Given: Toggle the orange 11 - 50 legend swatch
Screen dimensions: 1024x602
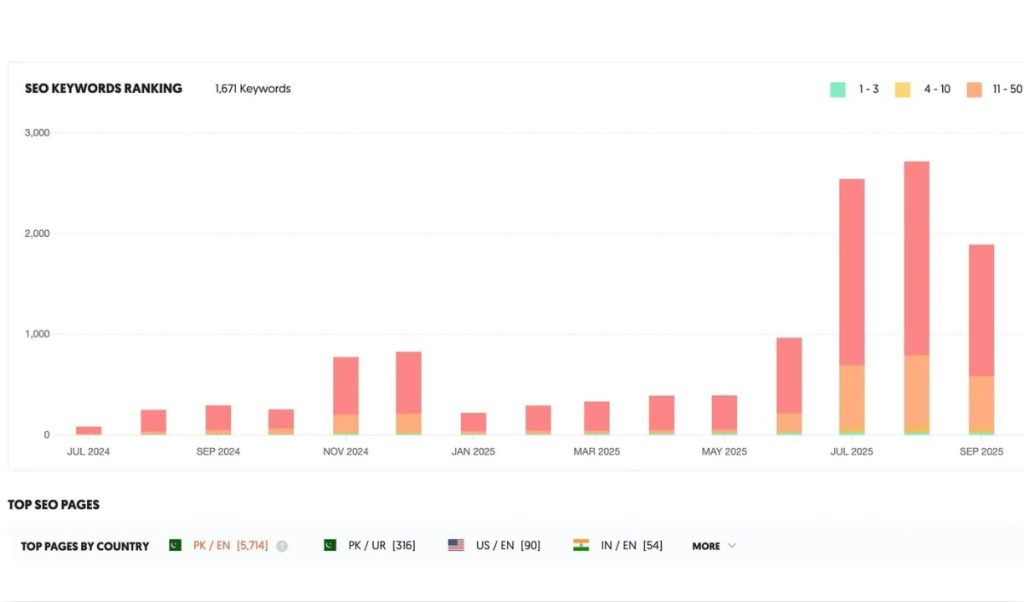Looking at the screenshot, I should pyautogui.click(x=974, y=89).
